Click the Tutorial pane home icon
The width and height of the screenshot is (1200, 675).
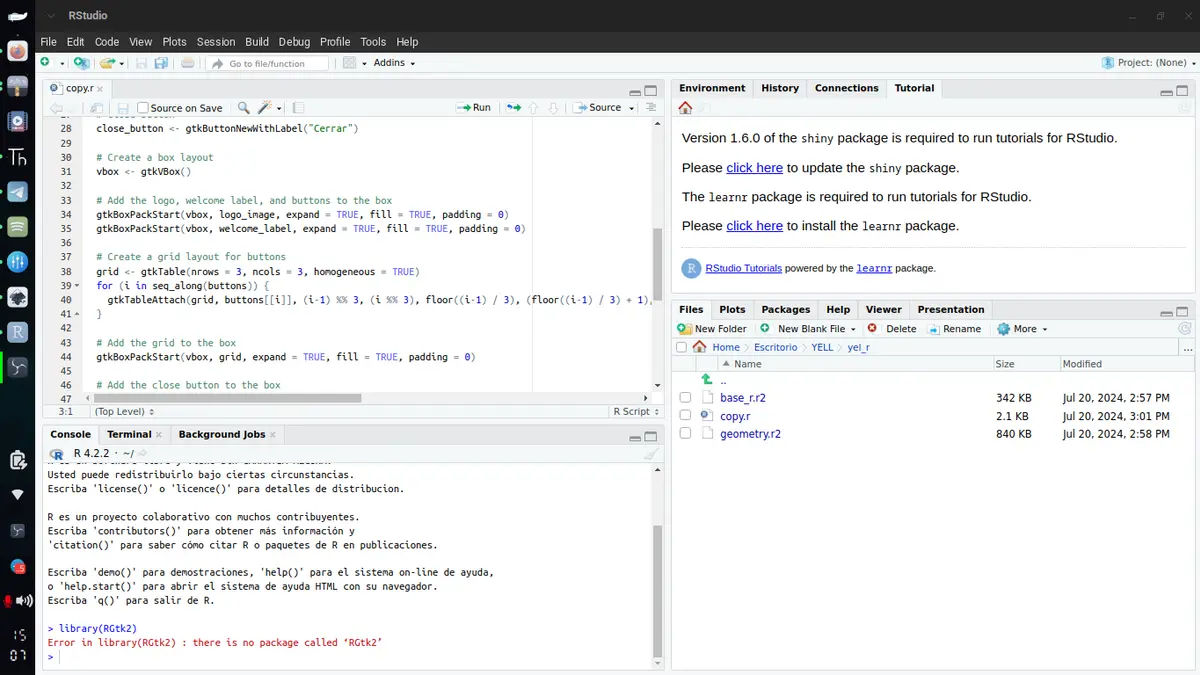pos(685,108)
